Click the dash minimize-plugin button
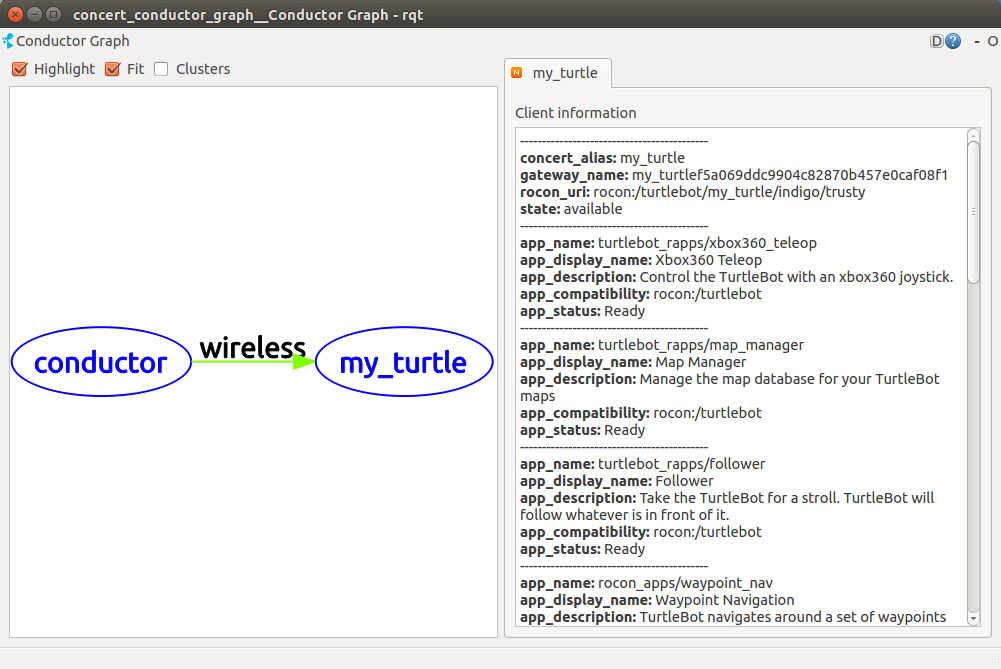 (977, 41)
